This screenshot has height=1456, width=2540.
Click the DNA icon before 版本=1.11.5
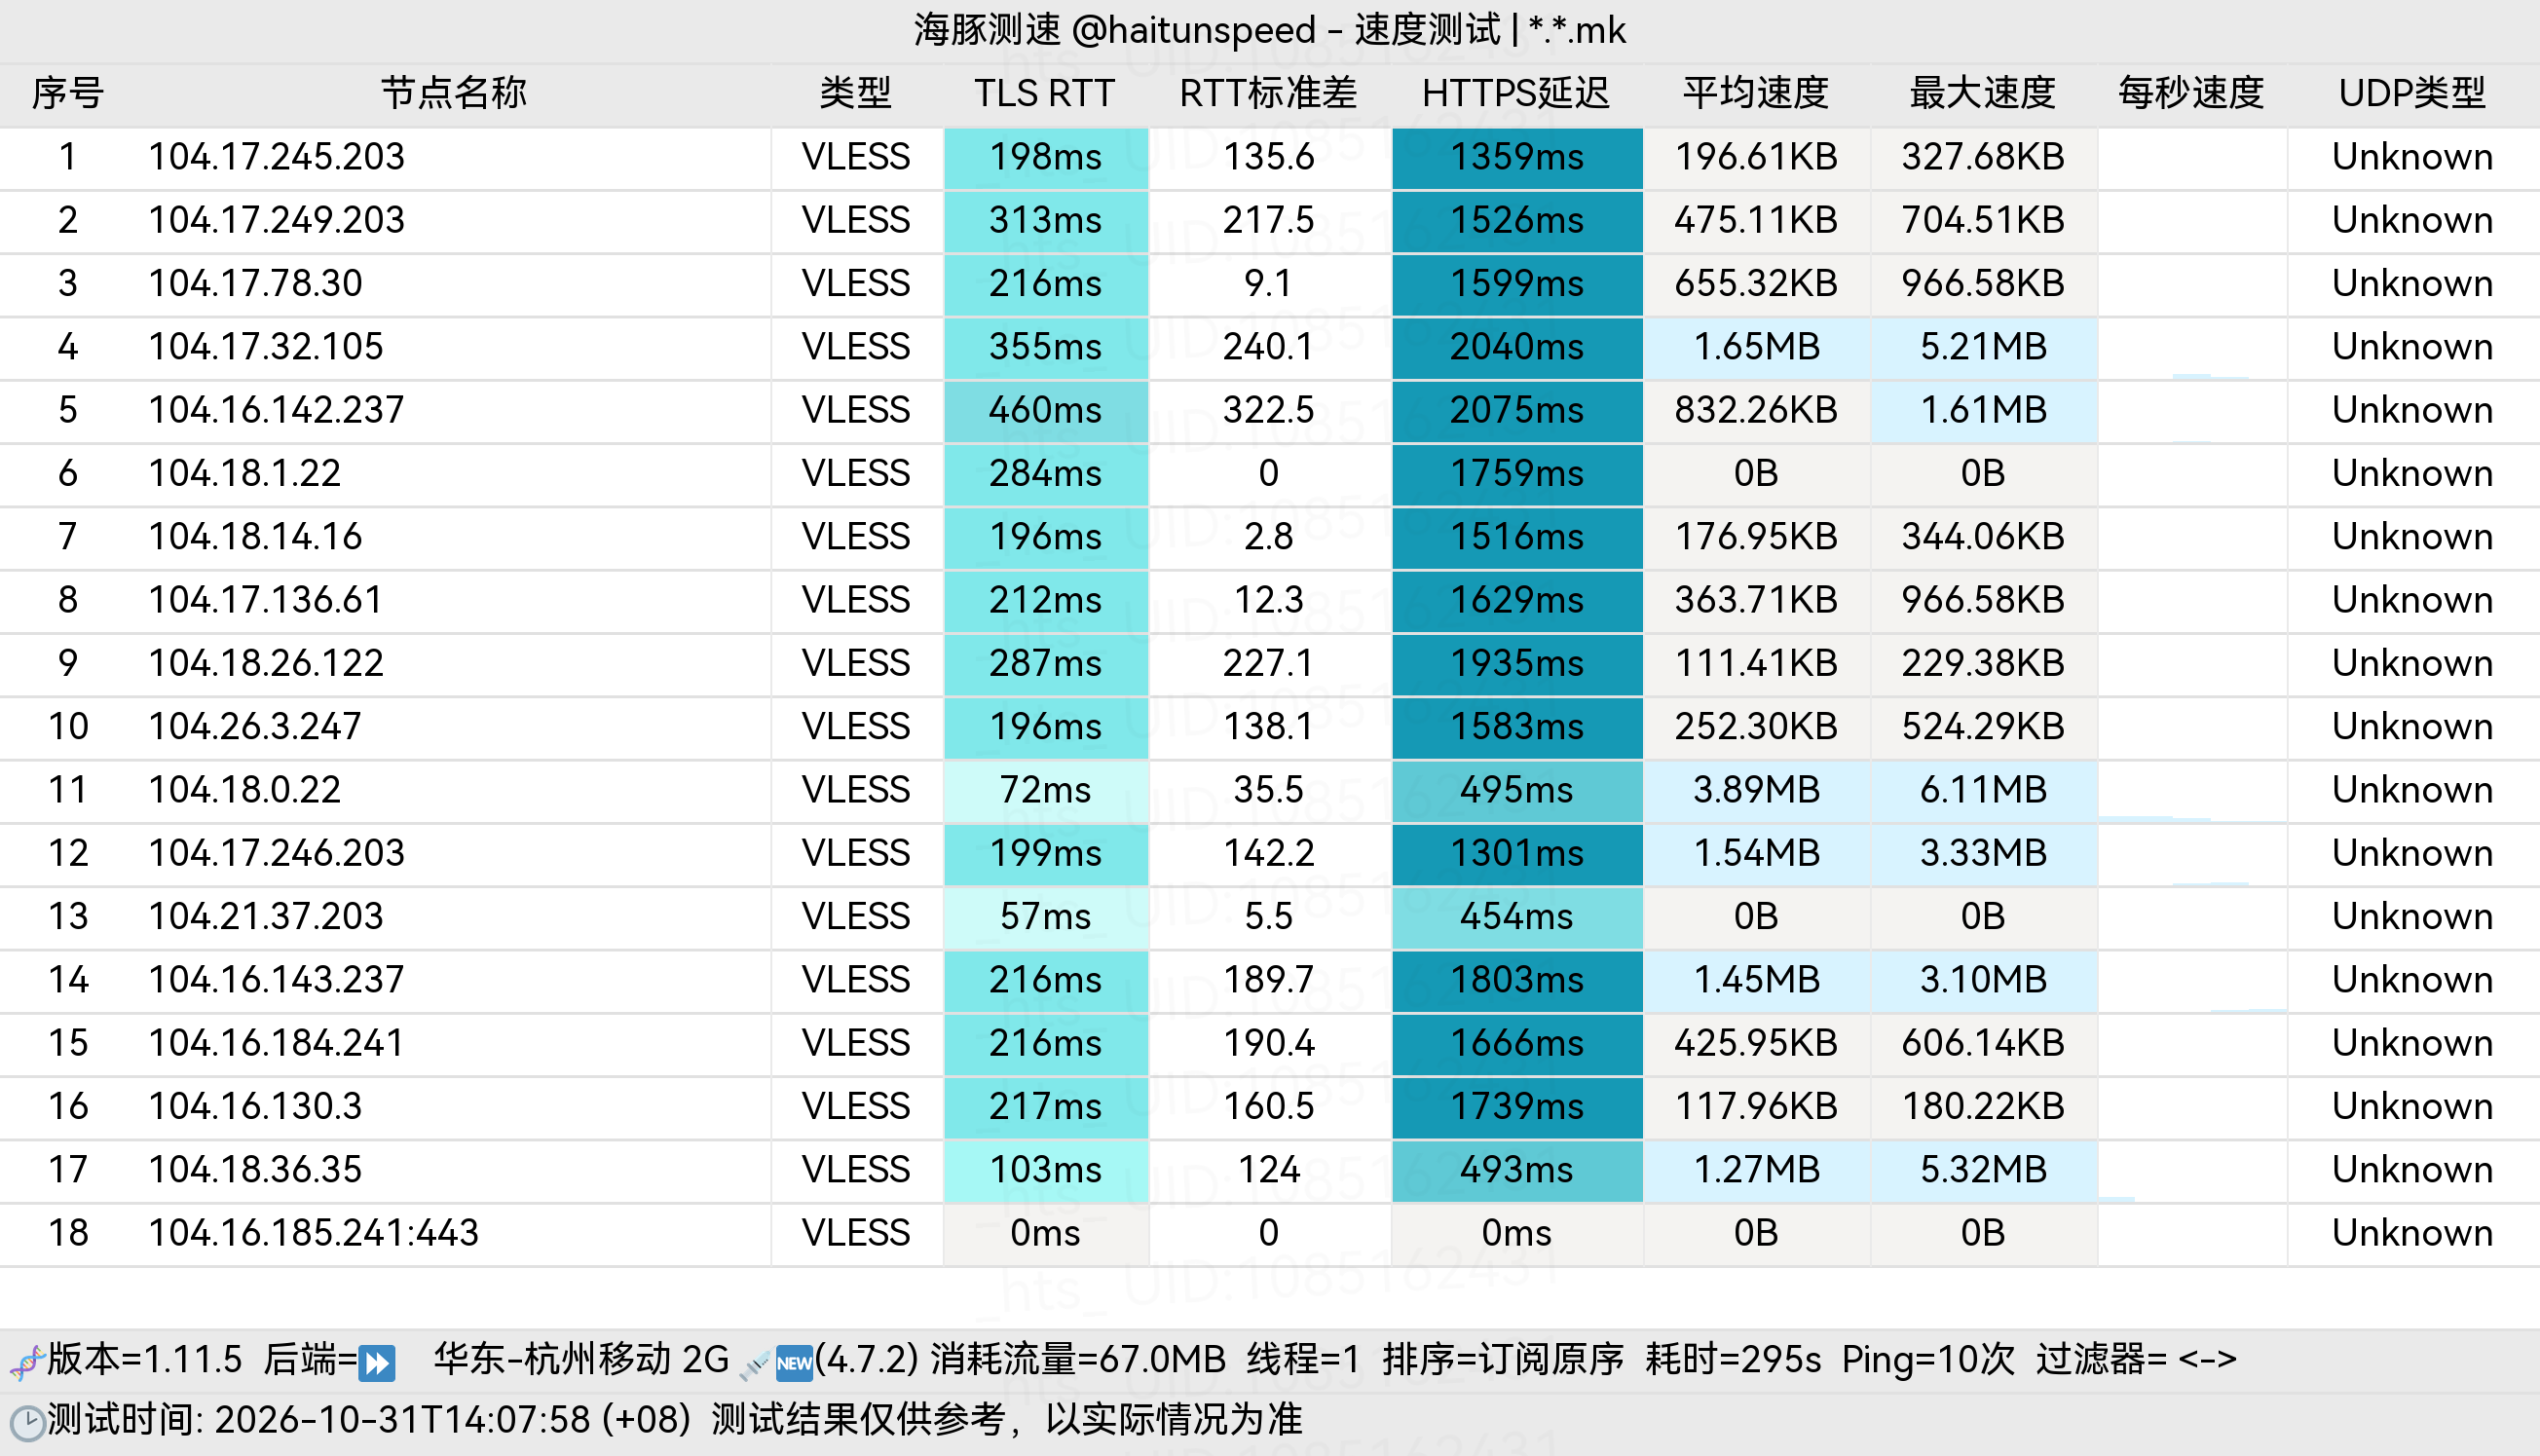tap(27, 1362)
